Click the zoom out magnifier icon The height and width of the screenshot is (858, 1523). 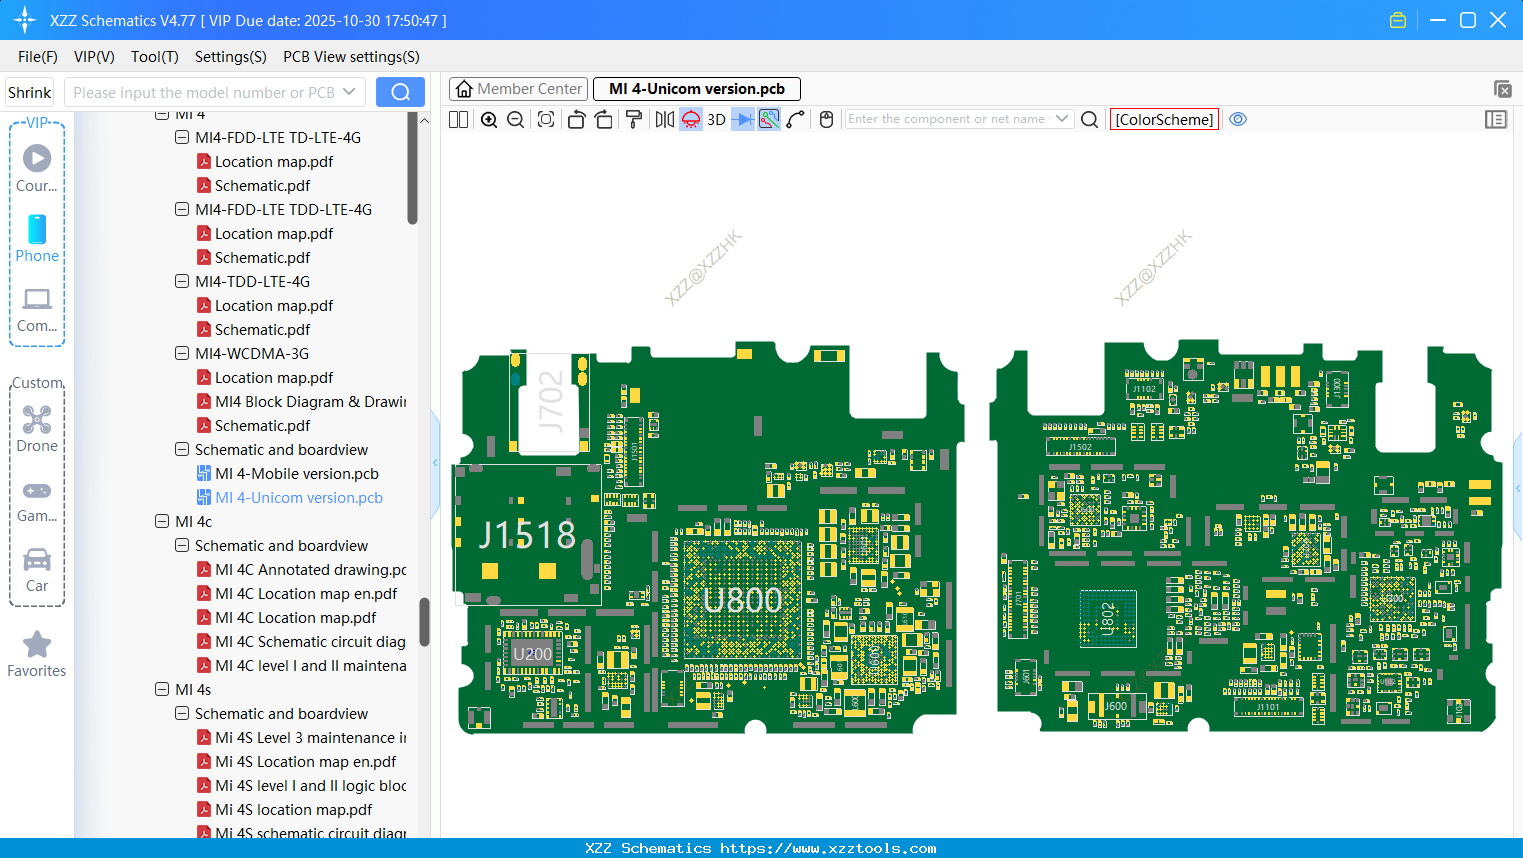[x=516, y=120]
